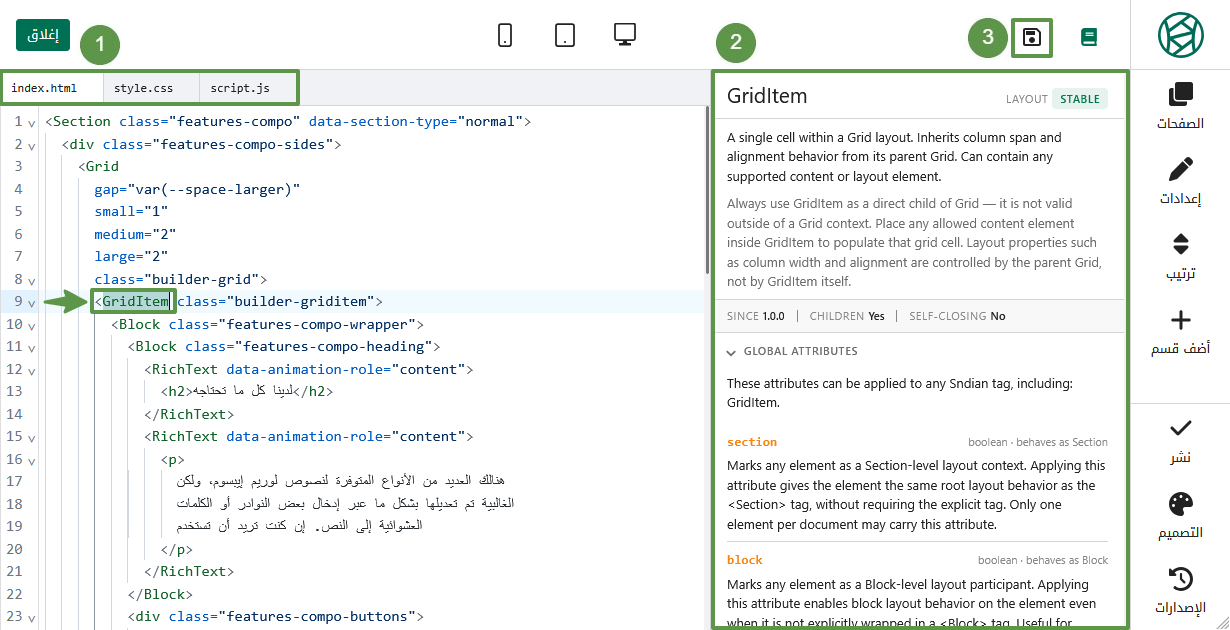Open الصفحات pages icon in sidebar
1230x630 pixels.
[1181, 95]
